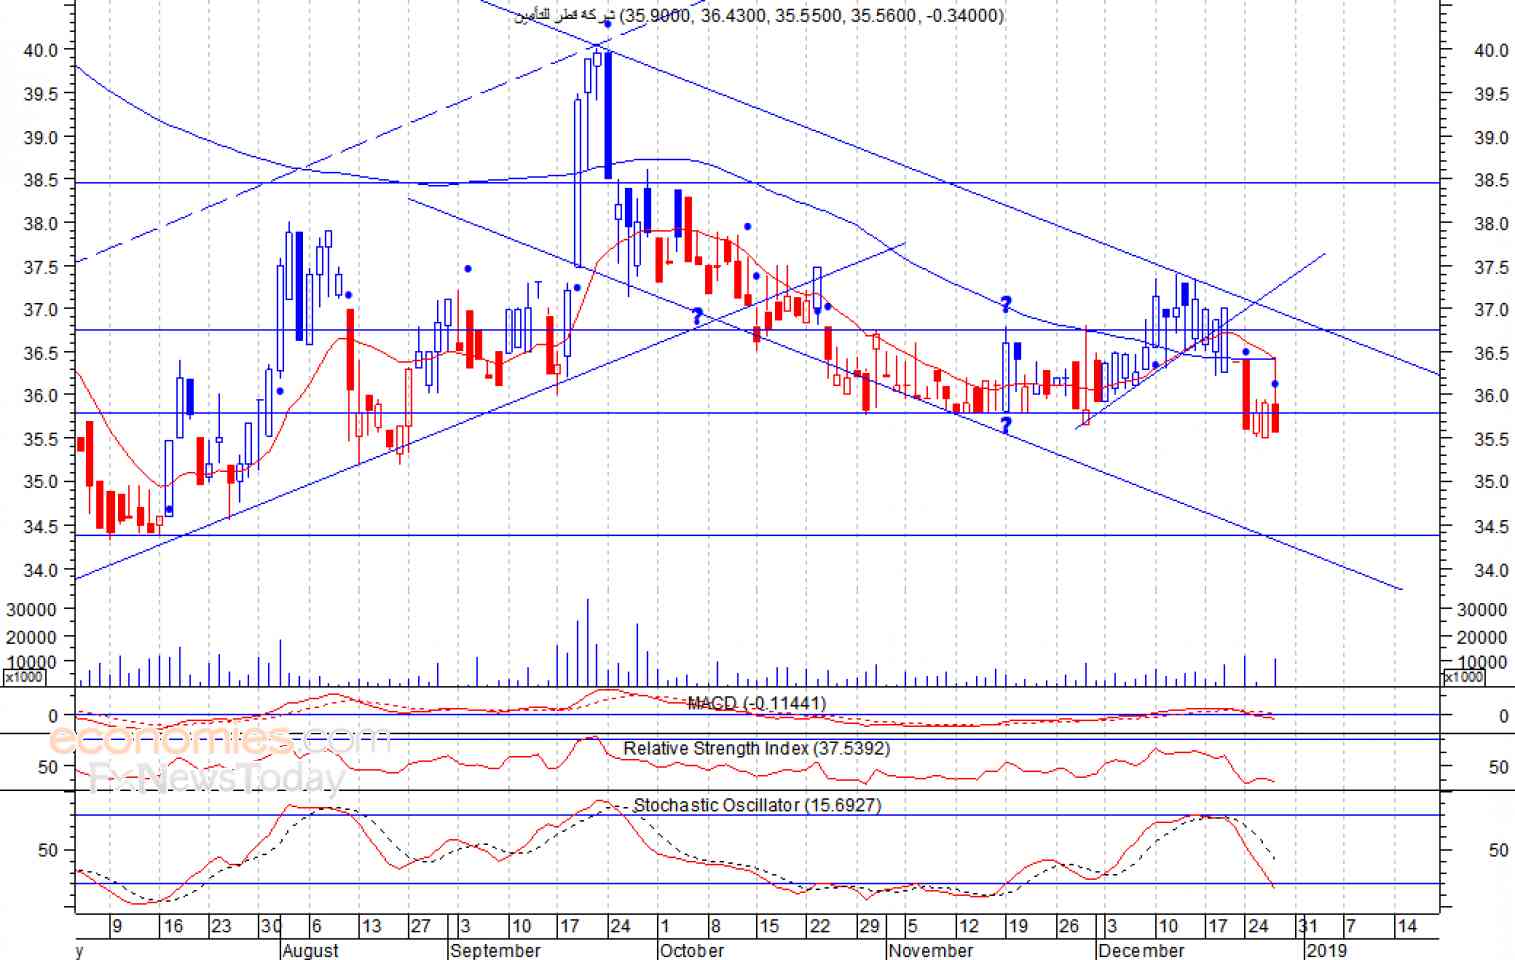Screen dimensions: 1515x960
Task: Select the 38.0 value on the right price axis
Action: [x=1491, y=224]
